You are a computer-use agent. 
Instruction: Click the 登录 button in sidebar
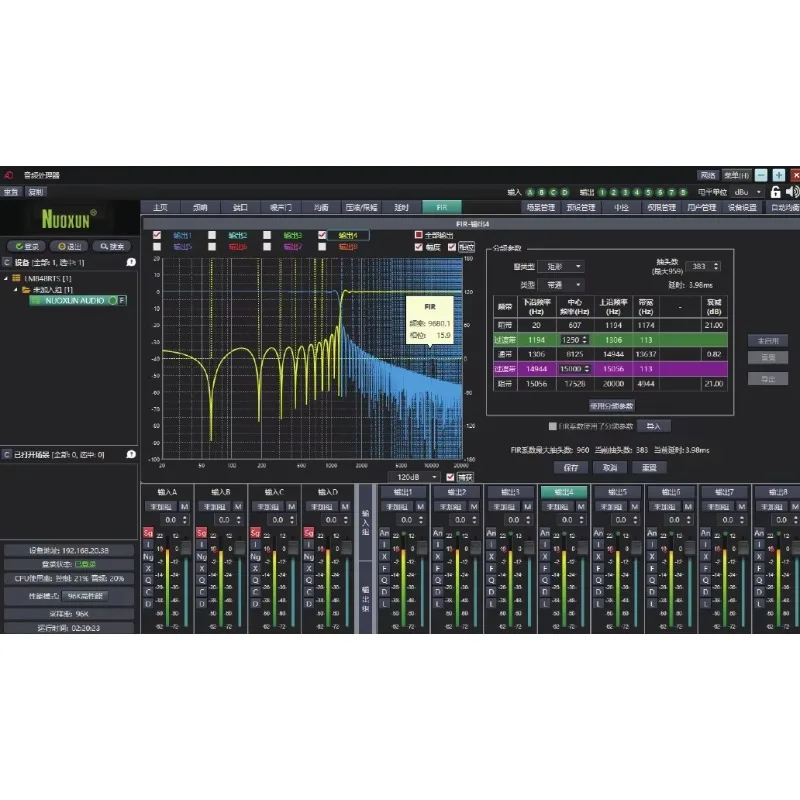pos(27,246)
